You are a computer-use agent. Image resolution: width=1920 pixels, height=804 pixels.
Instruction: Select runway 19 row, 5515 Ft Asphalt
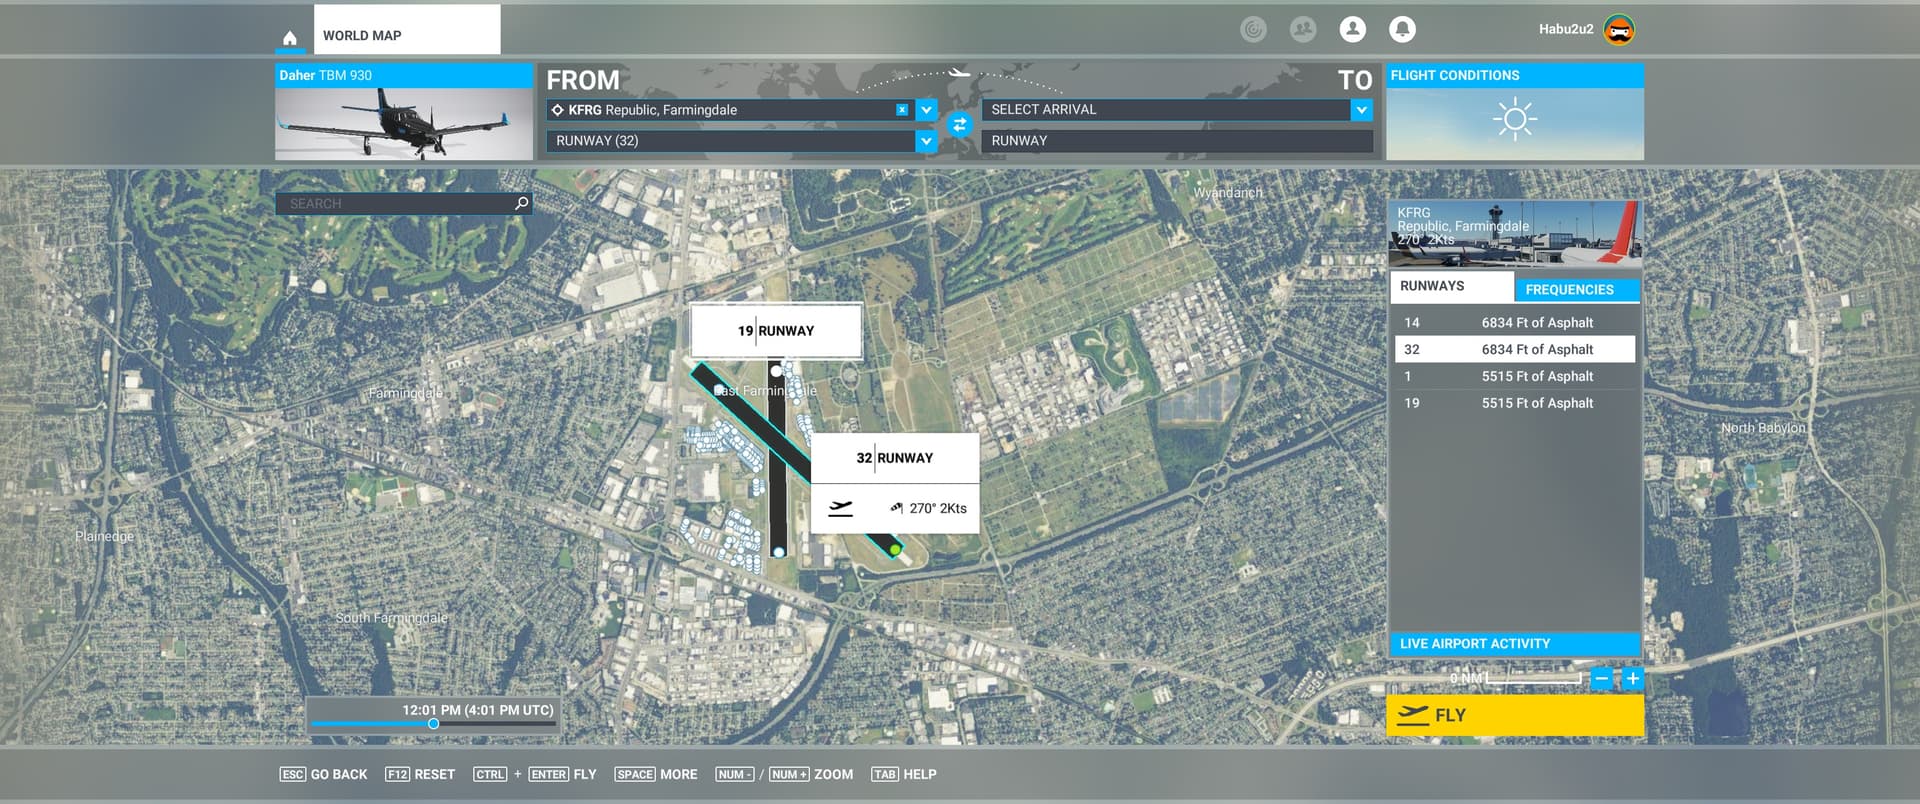1514,403
